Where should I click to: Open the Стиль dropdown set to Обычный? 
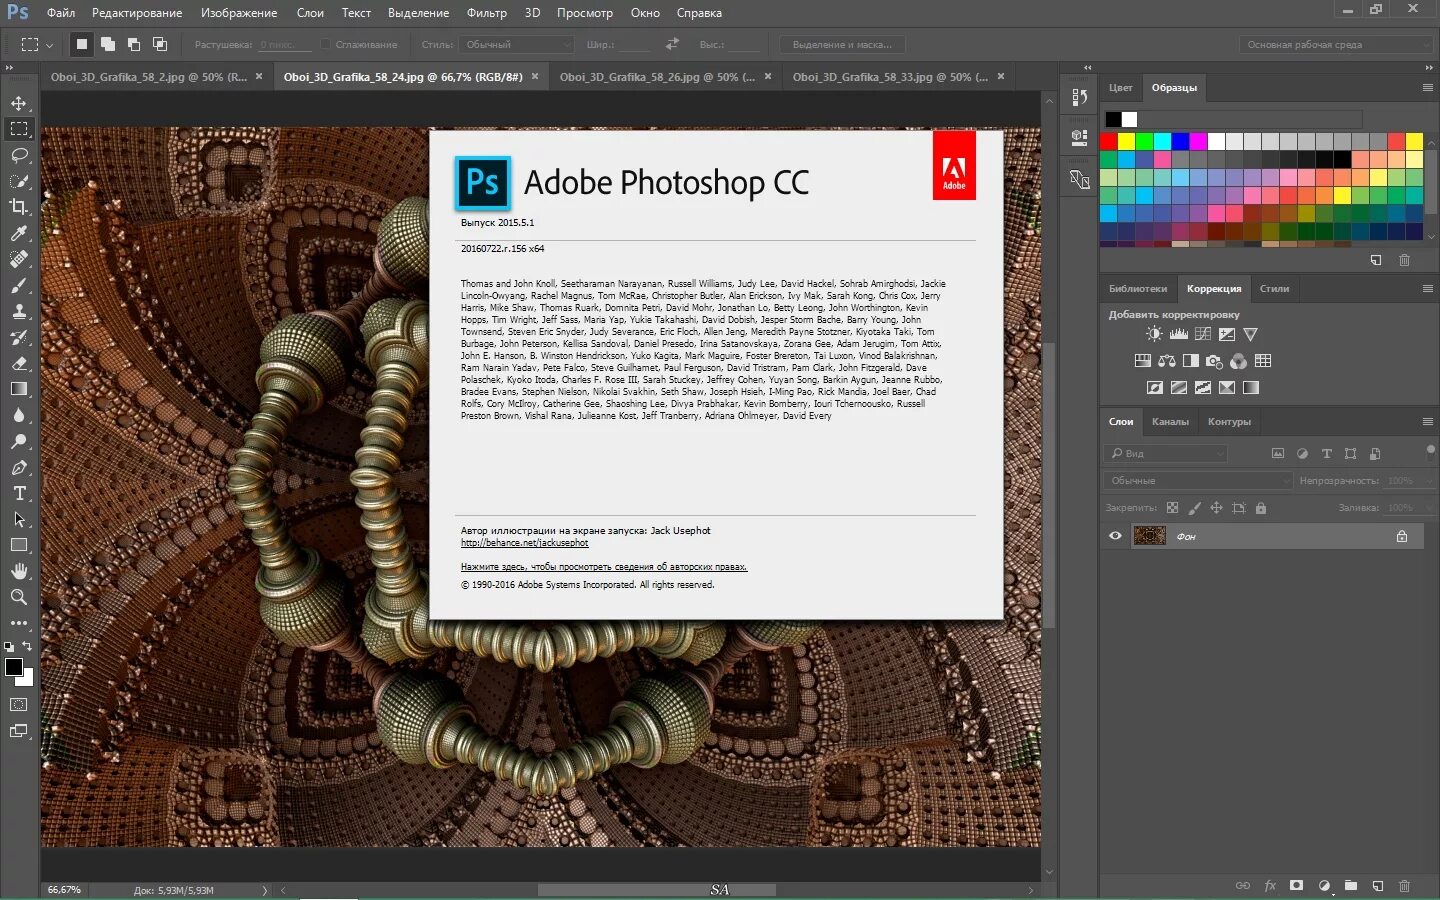click(x=517, y=44)
